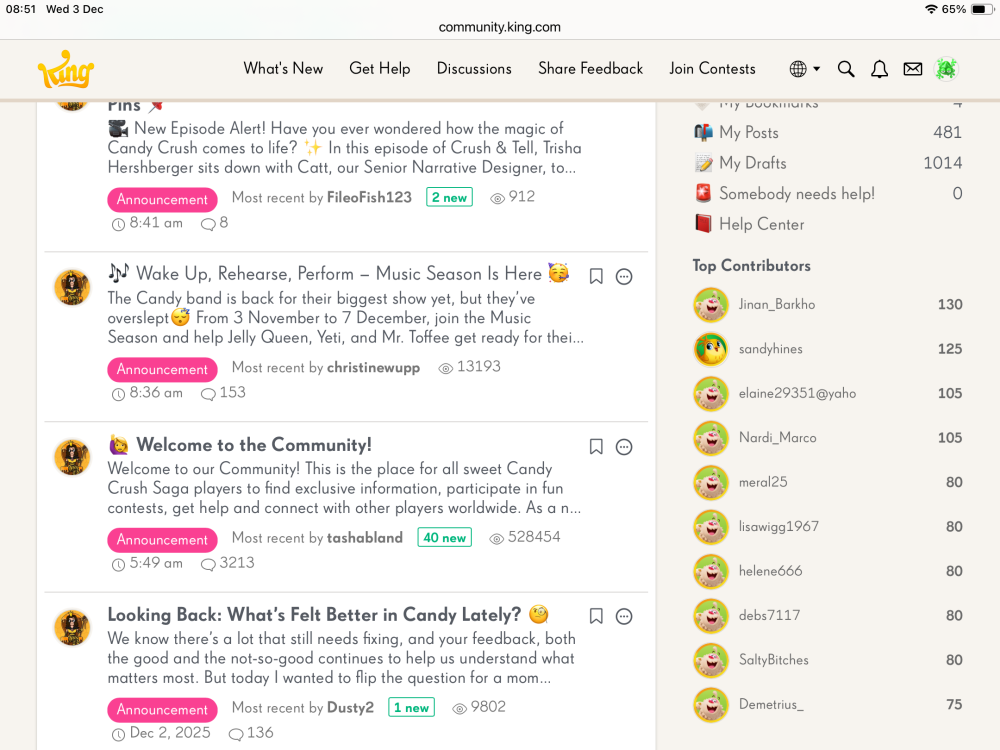Open Nardi_Marco avatar in Top Contributors
This screenshot has height=750, width=1000.
point(710,438)
